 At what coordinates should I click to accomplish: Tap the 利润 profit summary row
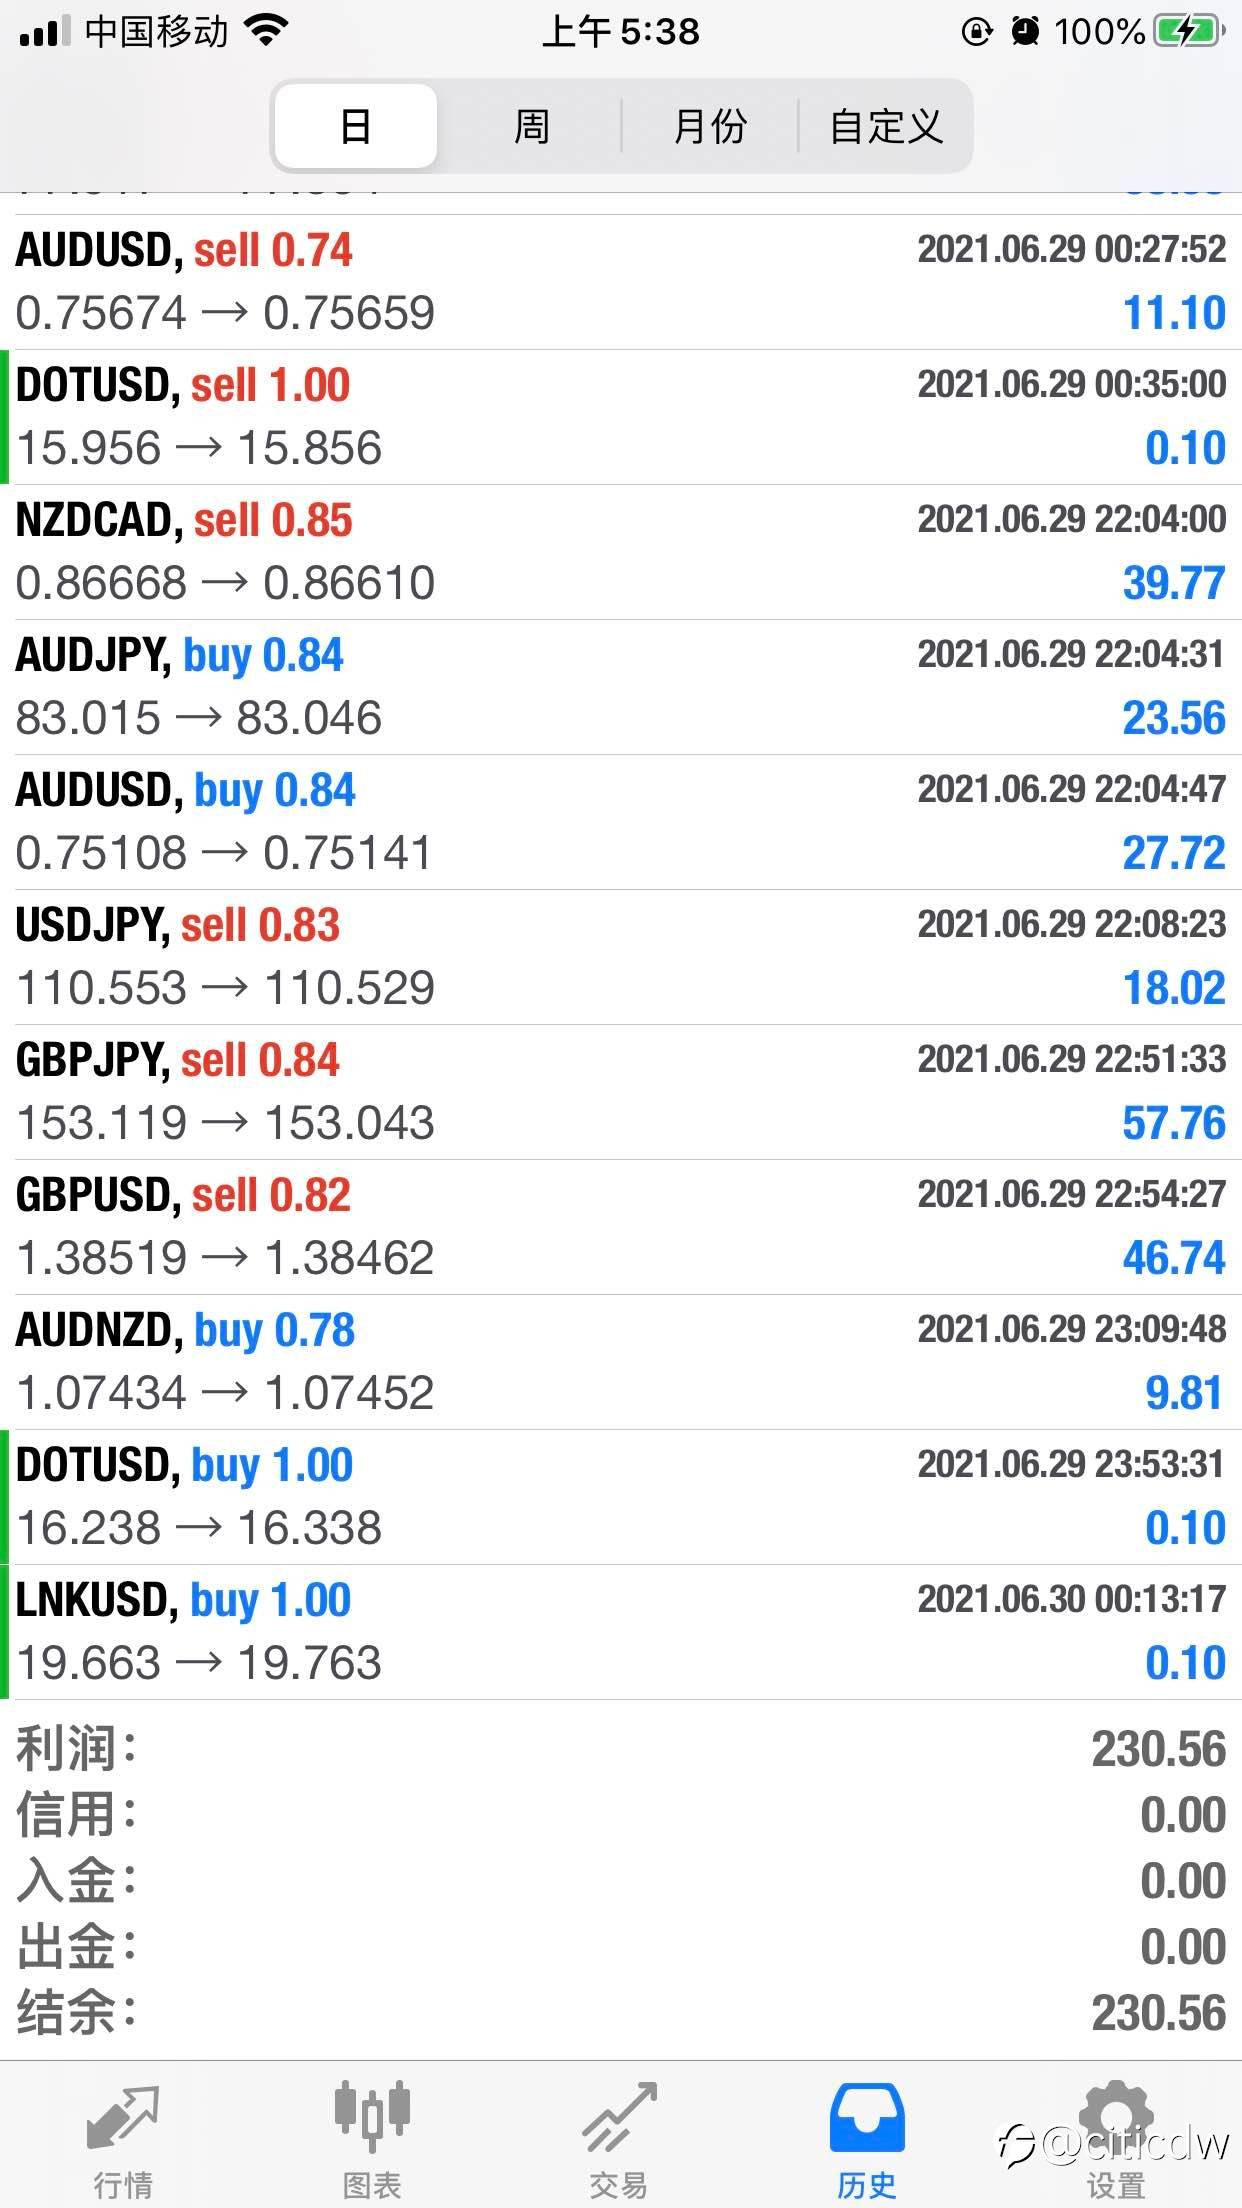click(620, 1749)
